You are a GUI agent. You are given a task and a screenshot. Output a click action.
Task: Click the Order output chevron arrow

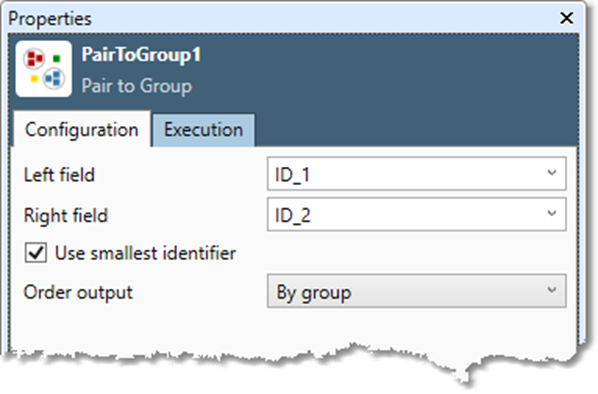(551, 290)
